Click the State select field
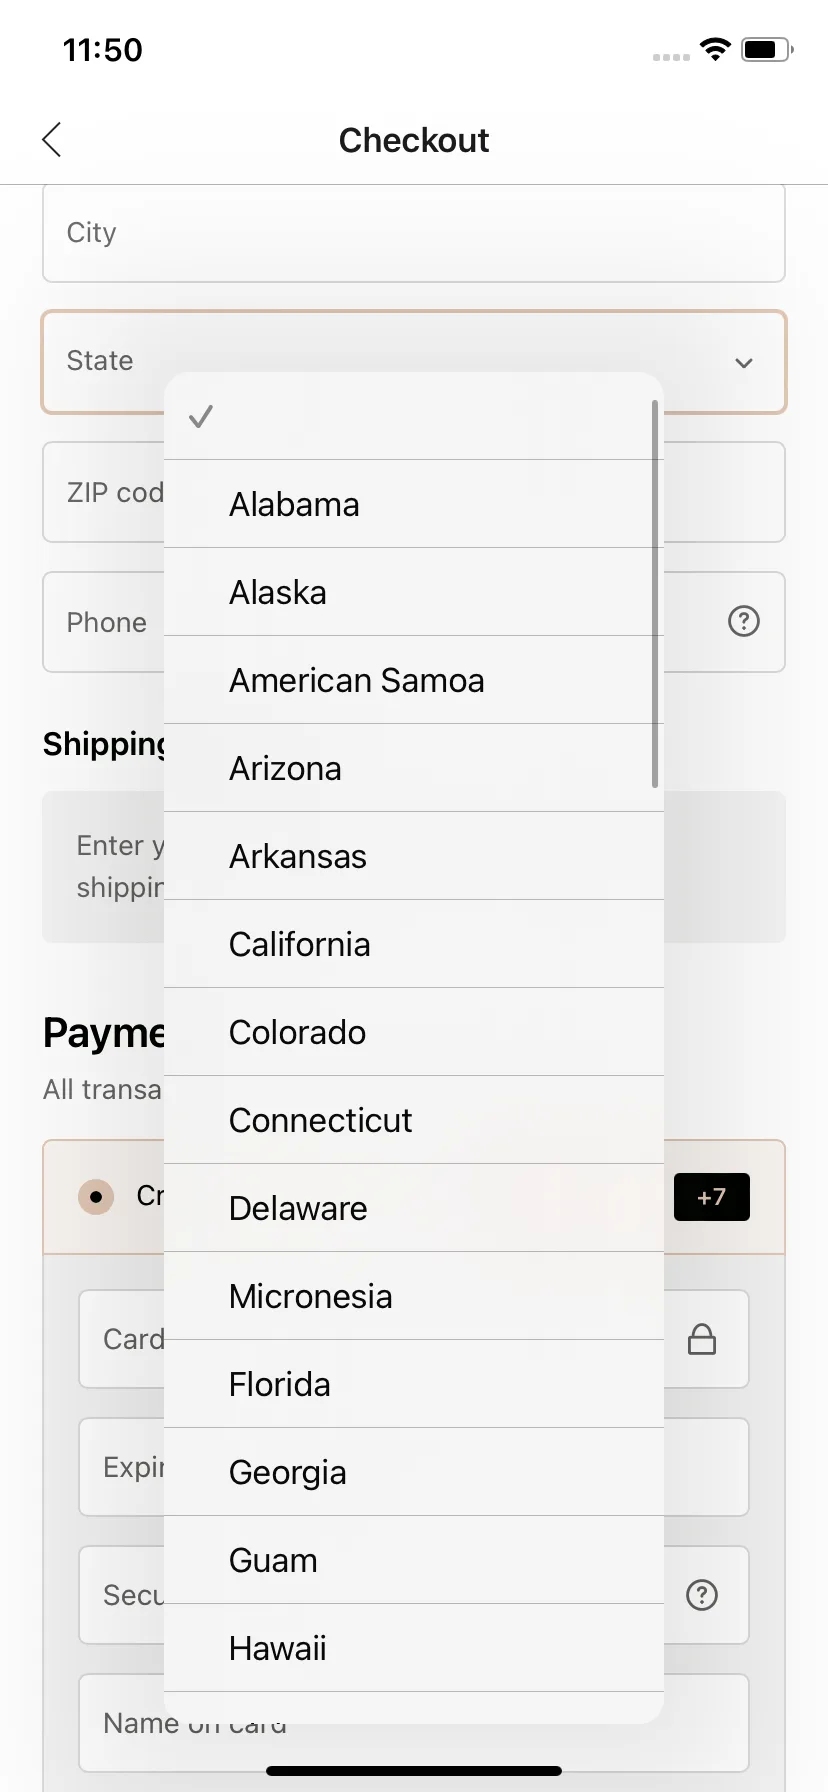 tap(414, 362)
